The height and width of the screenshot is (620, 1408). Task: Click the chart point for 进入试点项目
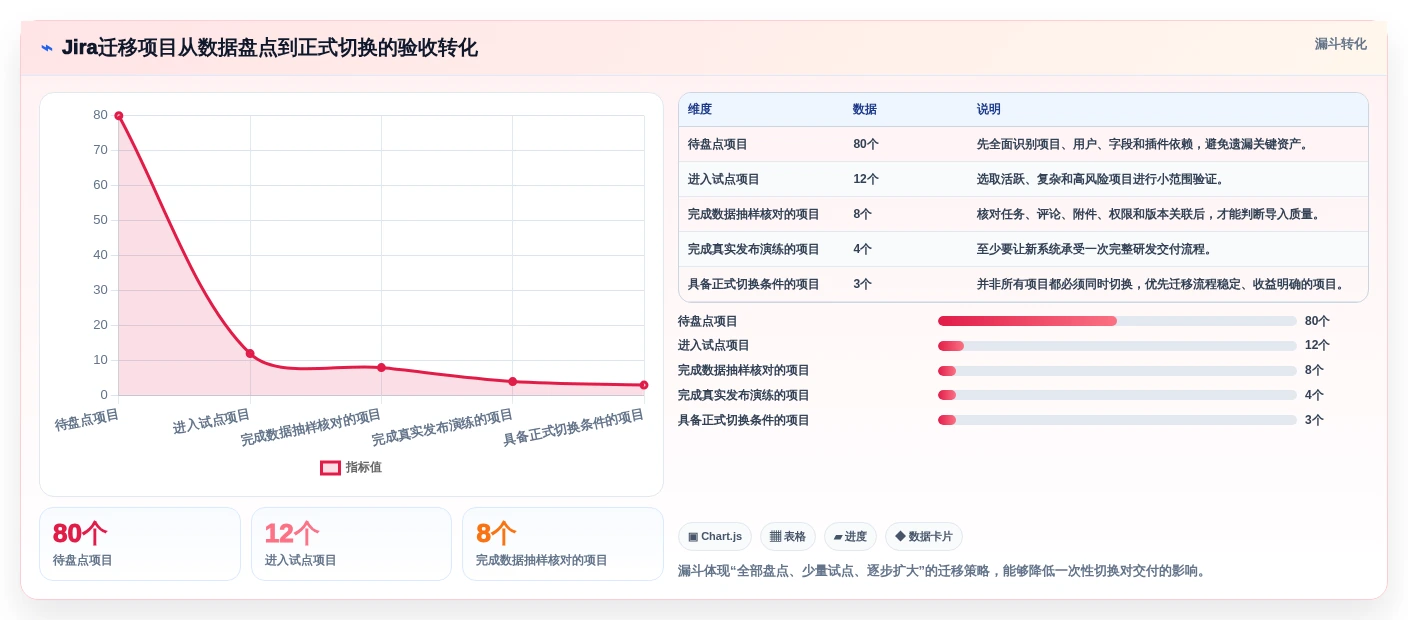pyautogui.click(x=250, y=353)
